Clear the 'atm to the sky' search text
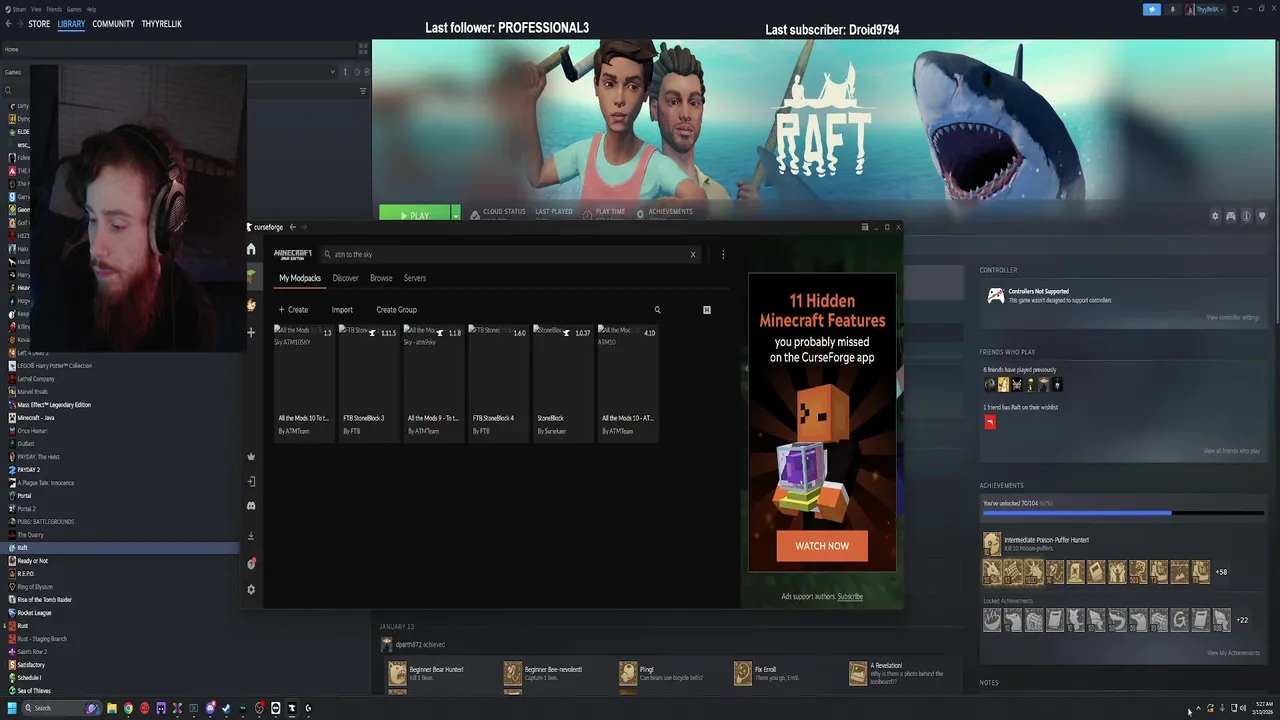The height and width of the screenshot is (720, 1280). click(x=692, y=254)
